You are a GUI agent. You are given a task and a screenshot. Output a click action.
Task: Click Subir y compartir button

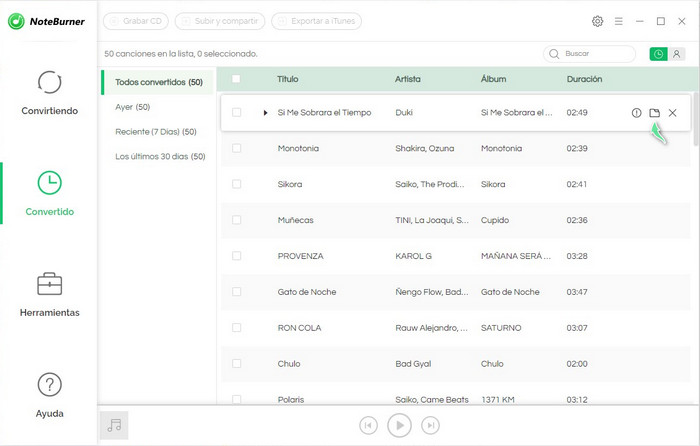(220, 21)
